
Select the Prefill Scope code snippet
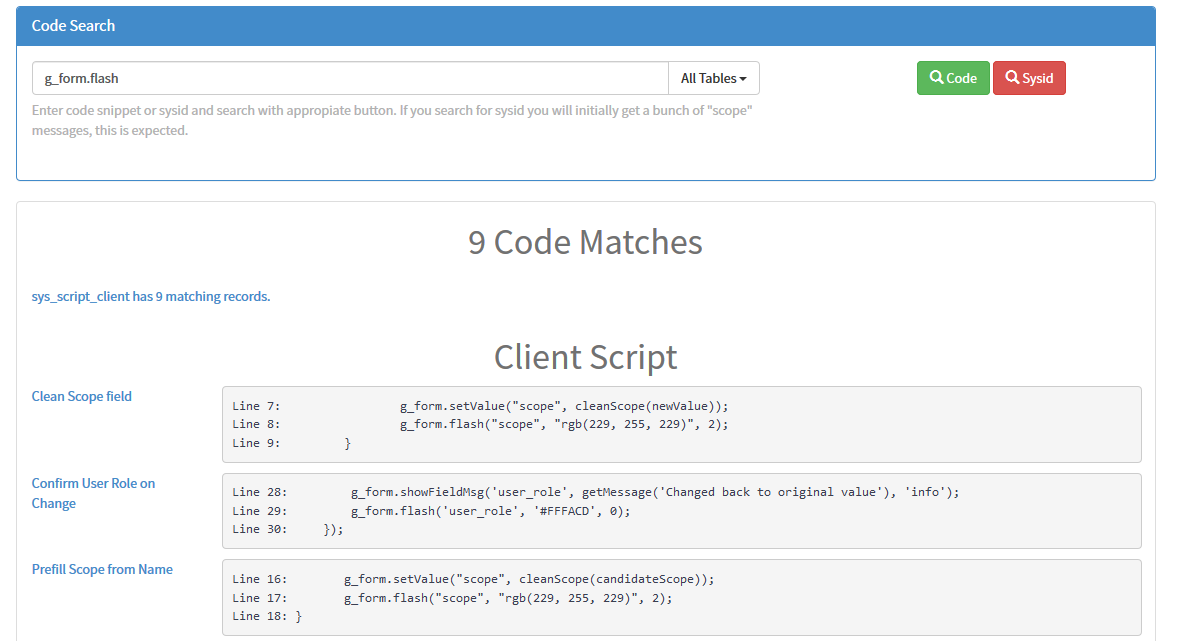coord(679,597)
